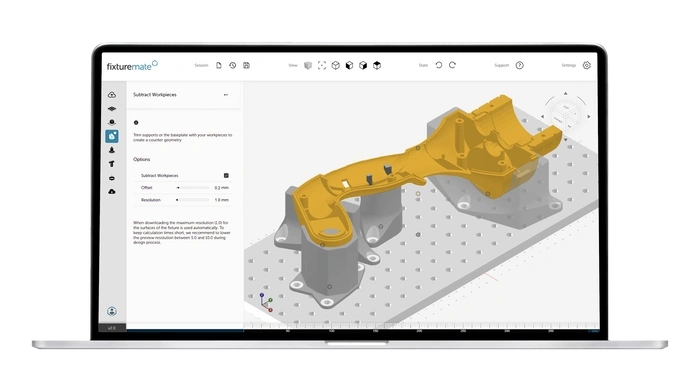Click the 'Session' toolbar label
Viewport: 700px width, 390px height.
coord(201,65)
